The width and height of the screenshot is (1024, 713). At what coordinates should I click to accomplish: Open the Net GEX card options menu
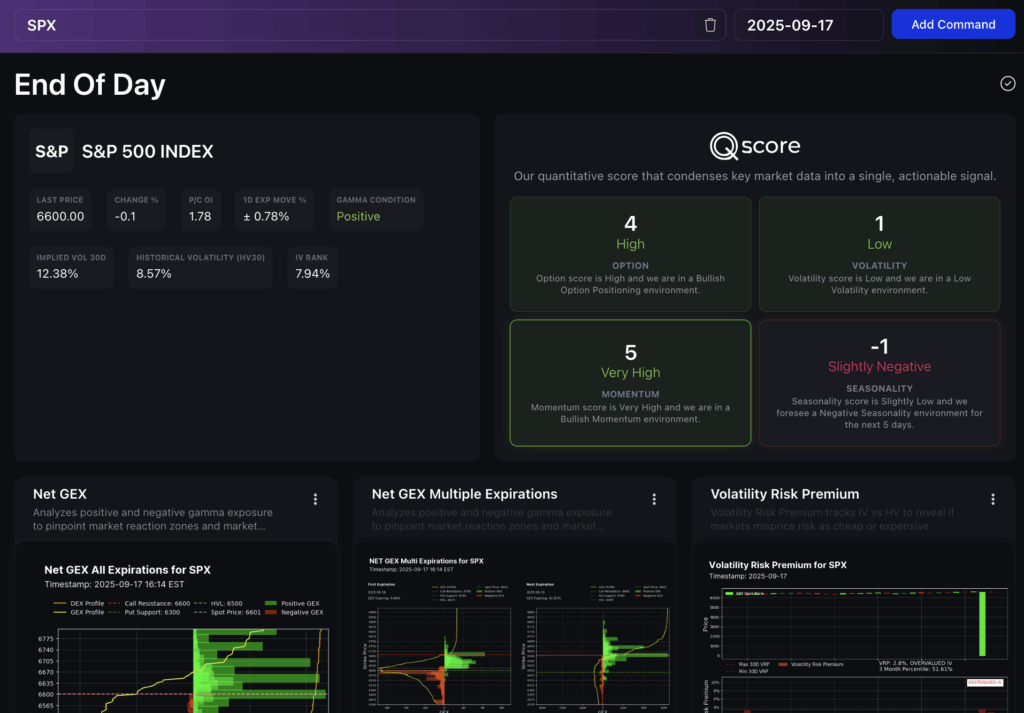tap(315, 499)
